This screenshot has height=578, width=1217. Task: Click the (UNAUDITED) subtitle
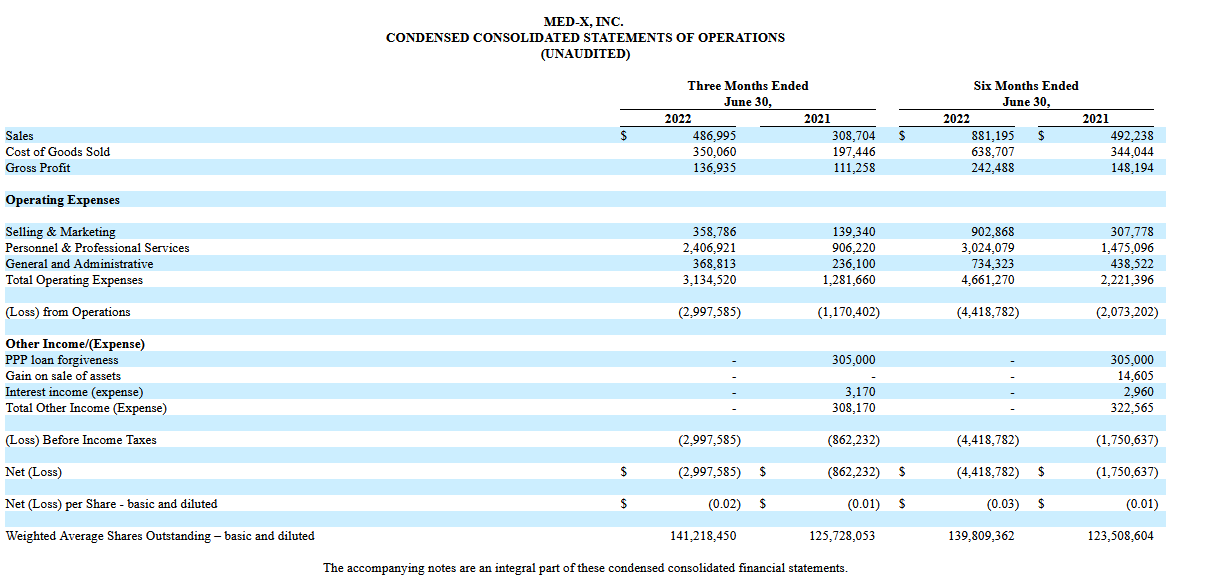pos(585,54)
